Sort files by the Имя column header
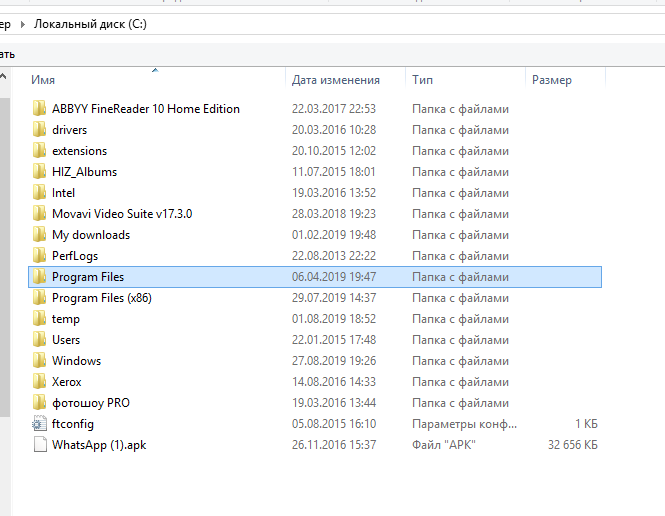The image size is (665, 516). click(x=43, y=80)
